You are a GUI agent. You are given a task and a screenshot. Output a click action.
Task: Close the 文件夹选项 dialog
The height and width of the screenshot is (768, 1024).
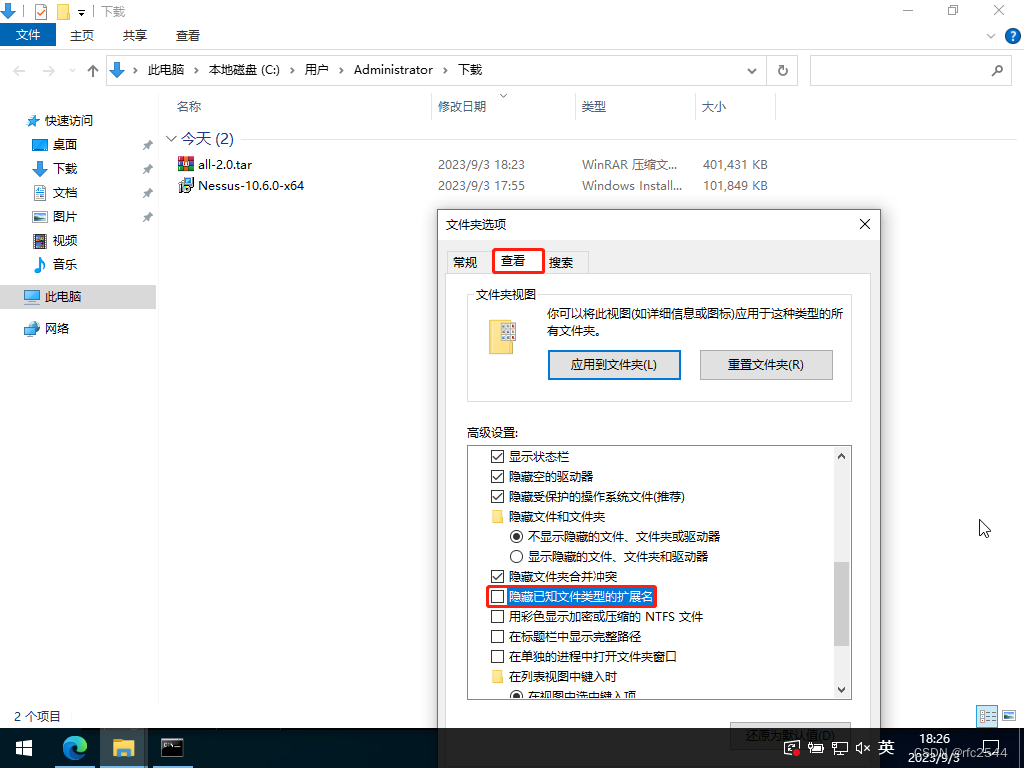865,224
